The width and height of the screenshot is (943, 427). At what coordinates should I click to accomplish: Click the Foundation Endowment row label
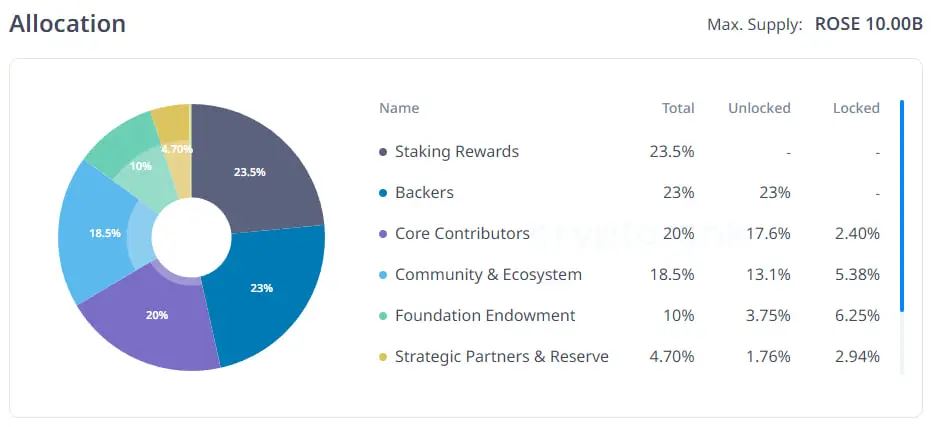click(x=485, y=316)
